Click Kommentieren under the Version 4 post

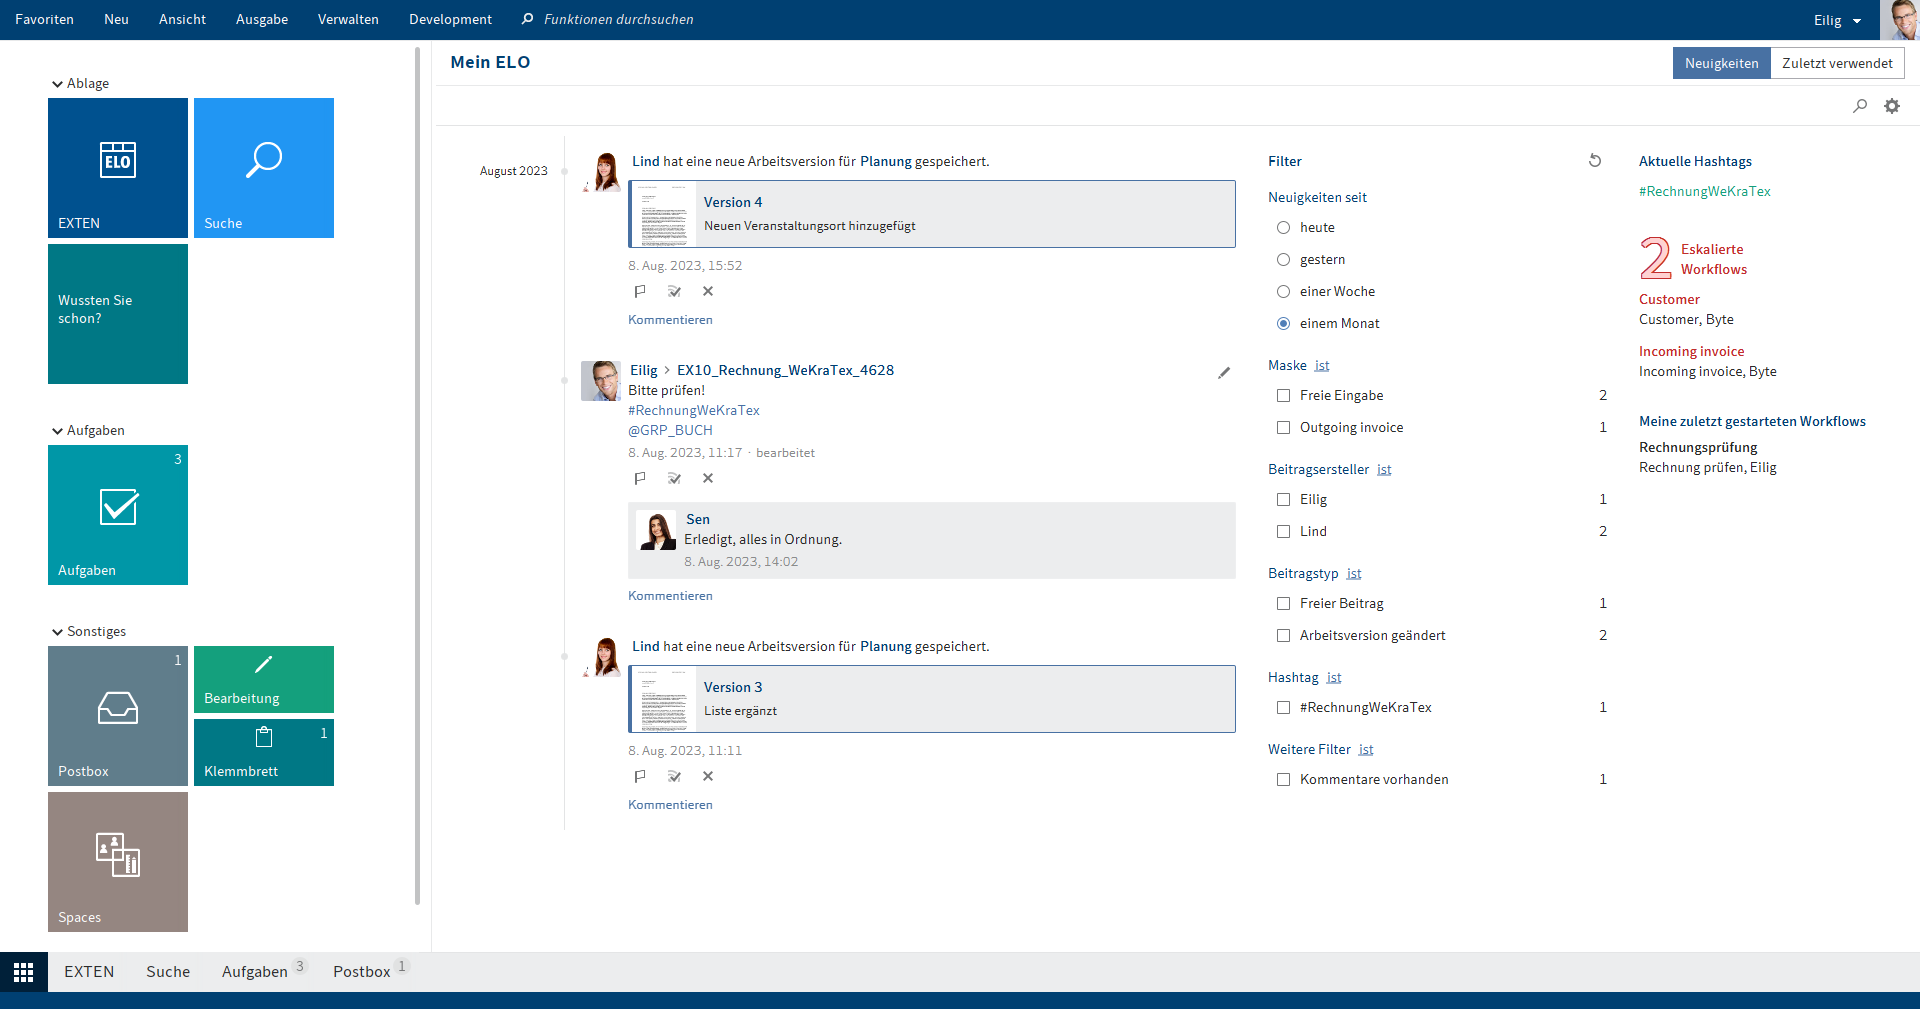click(670, 320)
